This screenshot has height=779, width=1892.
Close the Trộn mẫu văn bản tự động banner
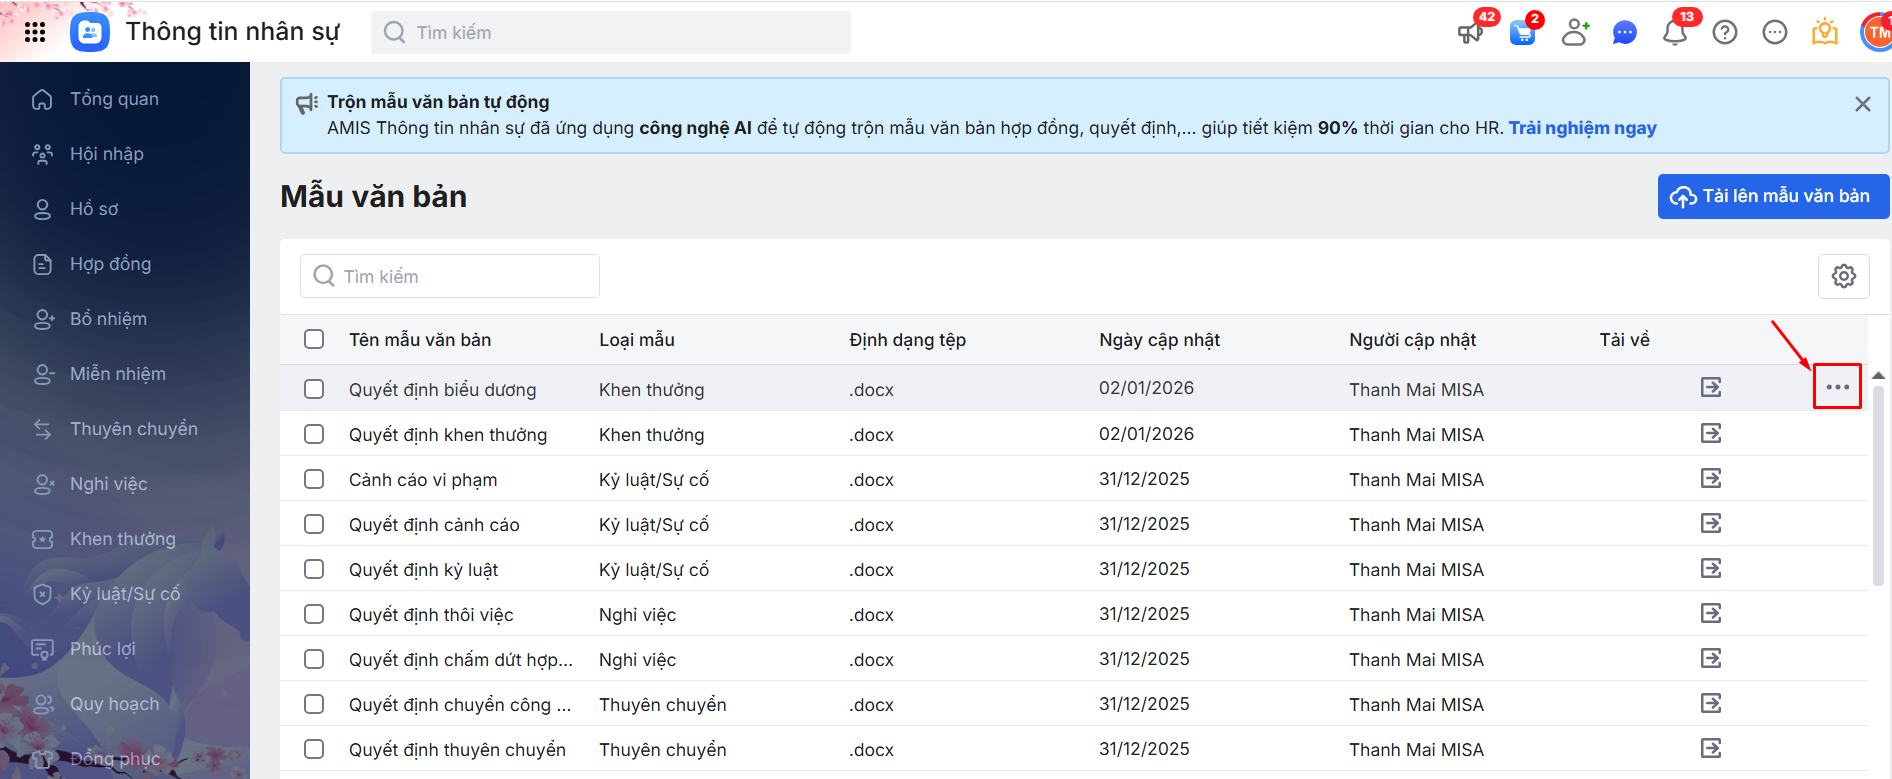pyautogui.click(x=1862, y=104)
